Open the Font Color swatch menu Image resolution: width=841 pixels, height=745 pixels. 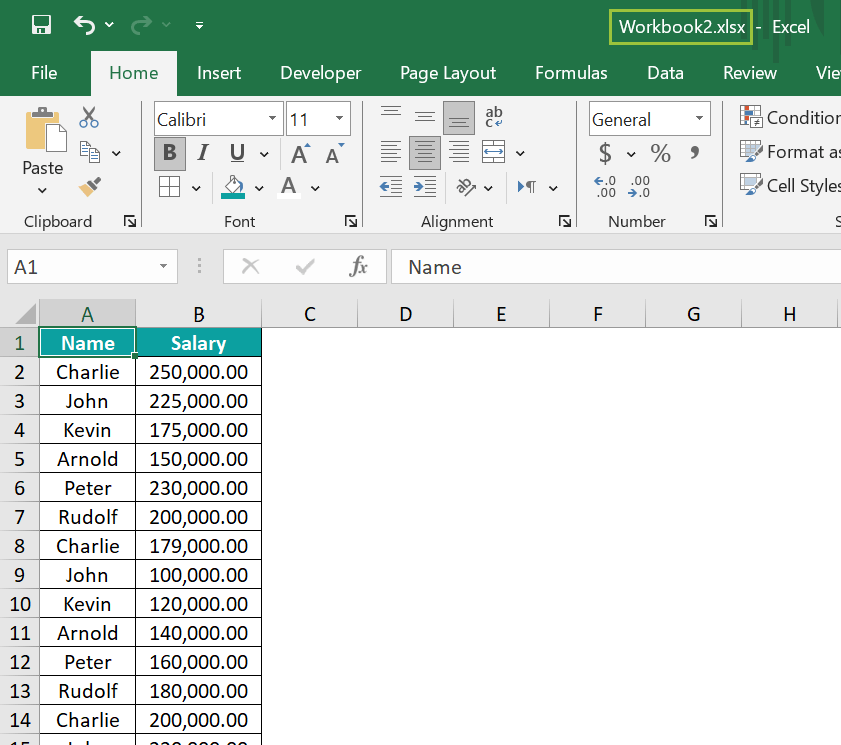(x=313, y=188)
